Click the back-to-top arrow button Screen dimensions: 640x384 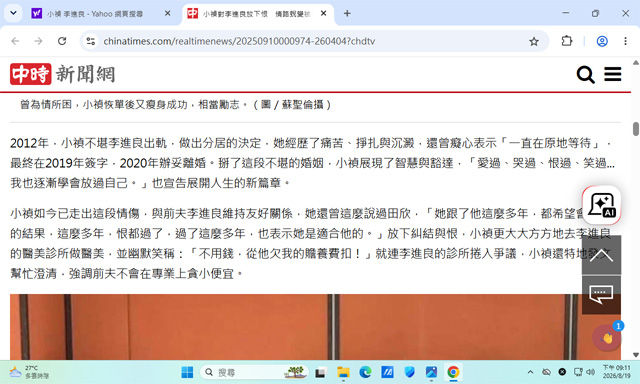coord(601,255)
